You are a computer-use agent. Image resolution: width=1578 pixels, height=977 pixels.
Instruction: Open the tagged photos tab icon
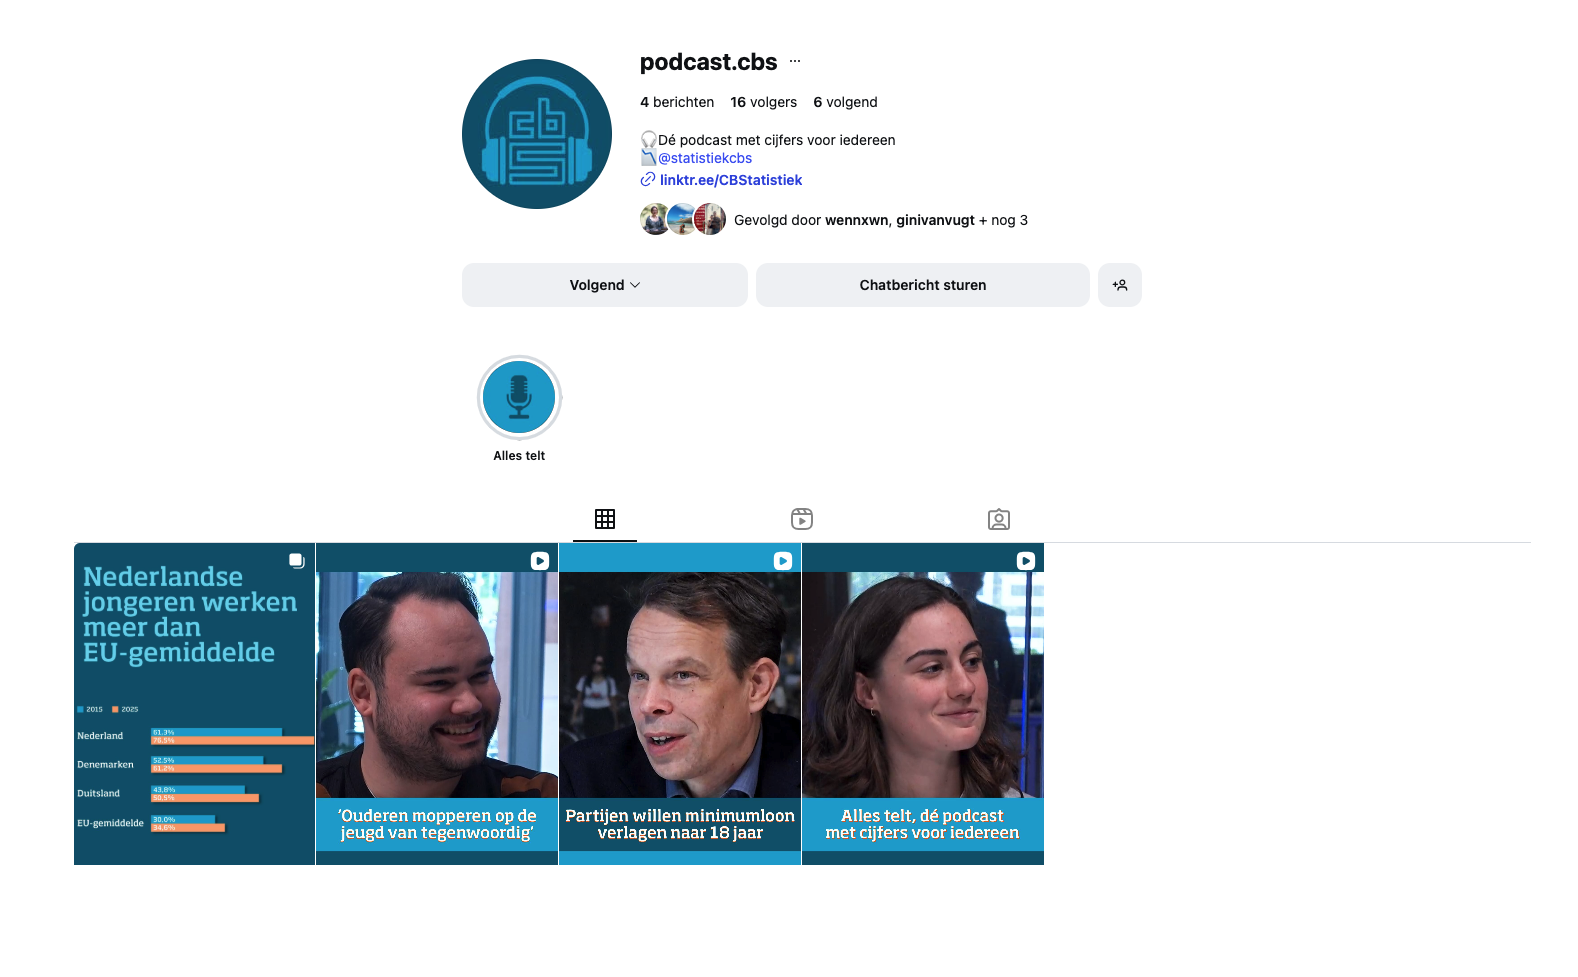point(999,519)
